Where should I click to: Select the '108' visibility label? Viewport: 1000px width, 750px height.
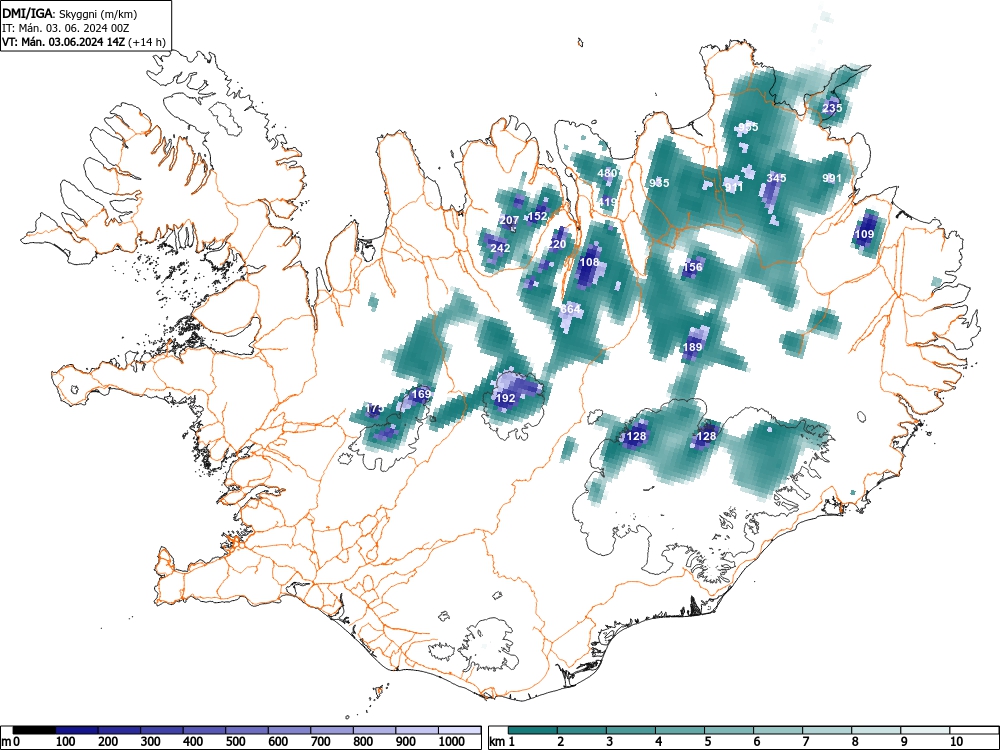[589, 261]
